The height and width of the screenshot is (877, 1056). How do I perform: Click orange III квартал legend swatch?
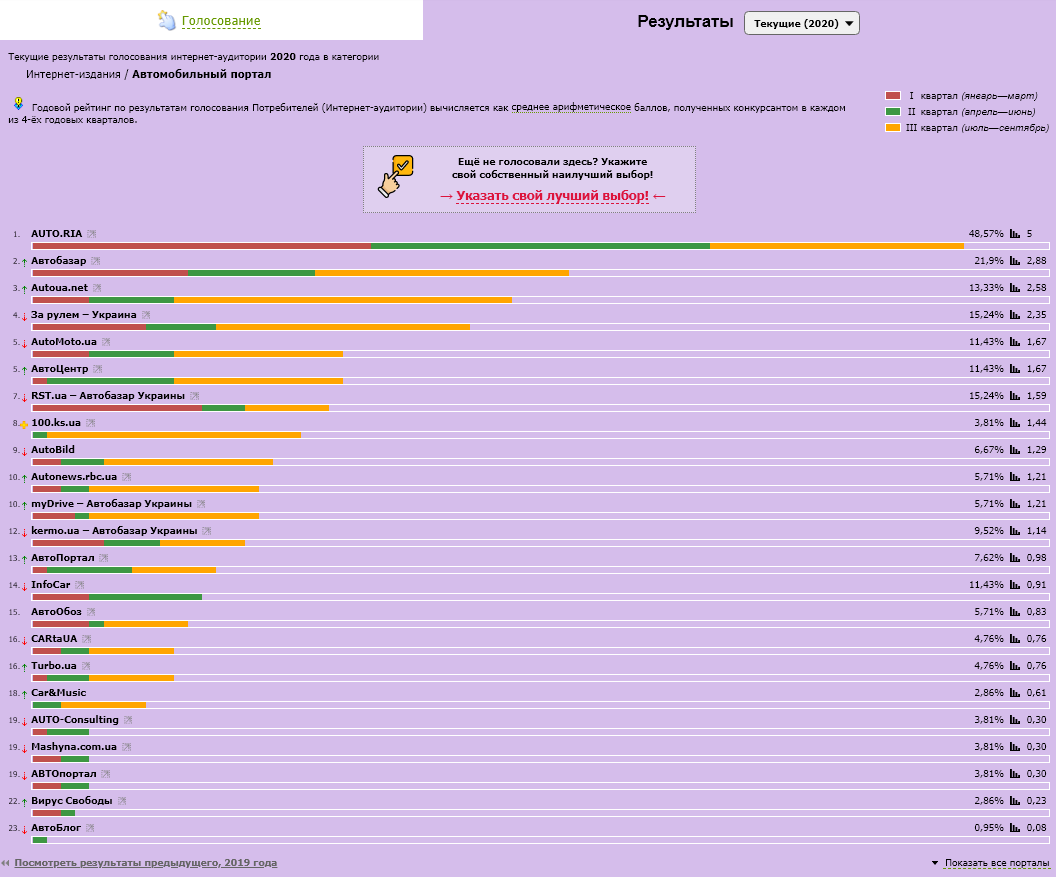[893, 128]
